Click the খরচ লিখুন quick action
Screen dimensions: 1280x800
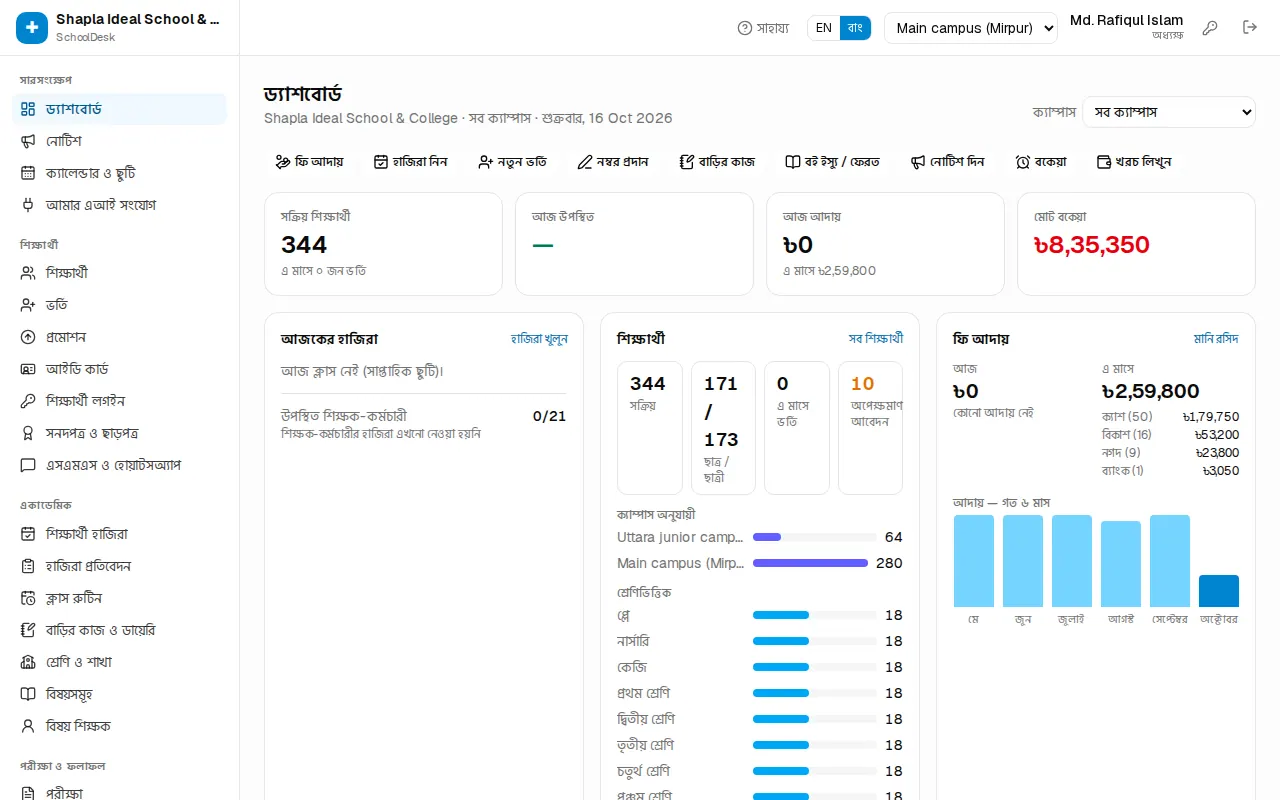coord(1134,162)
